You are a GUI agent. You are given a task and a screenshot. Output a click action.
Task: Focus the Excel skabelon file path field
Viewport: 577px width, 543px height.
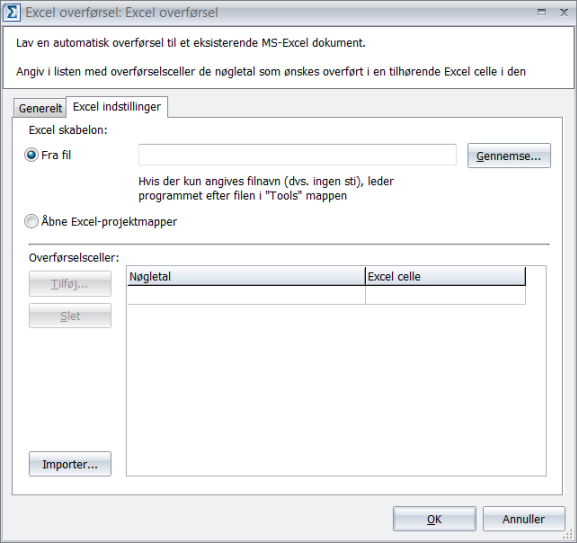(297, 155)
